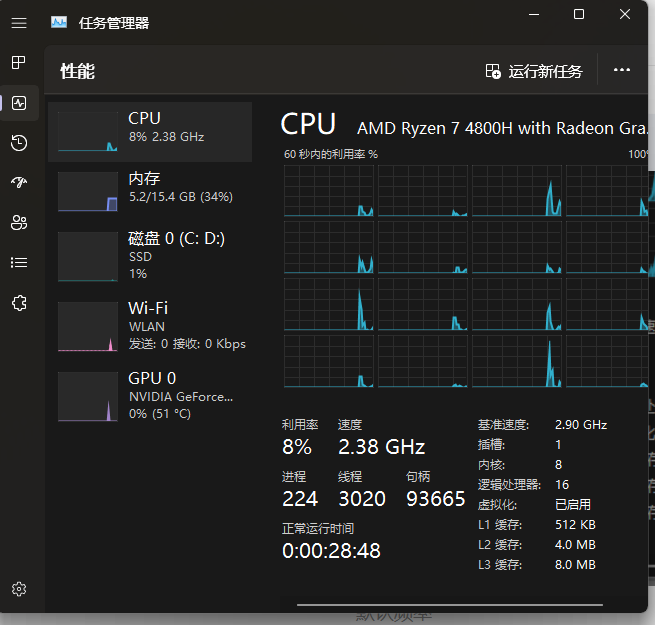655x625 pixels.
Task: Click the GPU 0 mini graph thumbnail
Action: click(88, 396)
